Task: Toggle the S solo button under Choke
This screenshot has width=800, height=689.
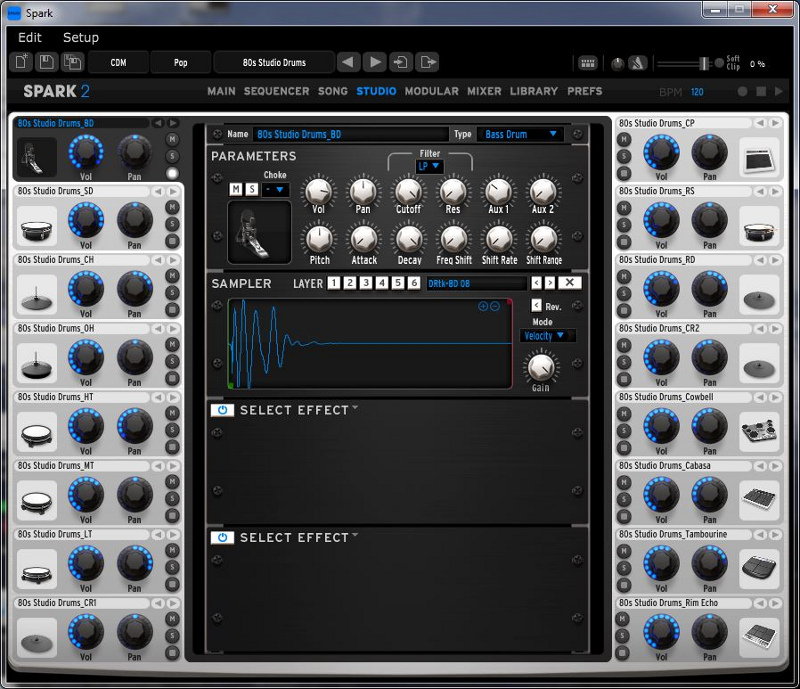Action: click(x=252, y=189)
